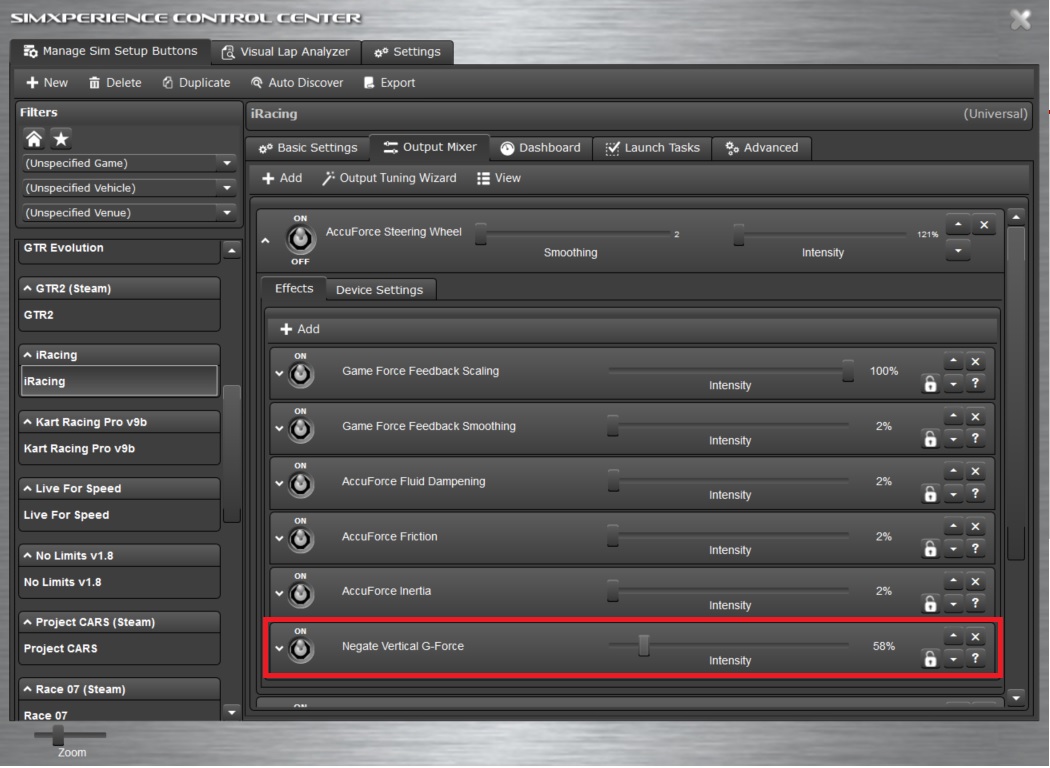
Task: Move AccuForce Steering Wheel device up
Action: tap(958, 225)
